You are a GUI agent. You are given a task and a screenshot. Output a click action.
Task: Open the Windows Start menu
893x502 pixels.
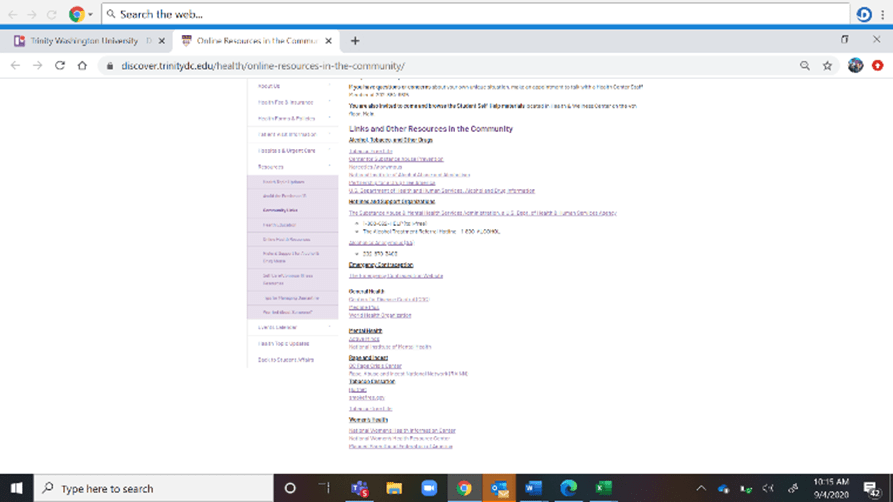(17, 488)
